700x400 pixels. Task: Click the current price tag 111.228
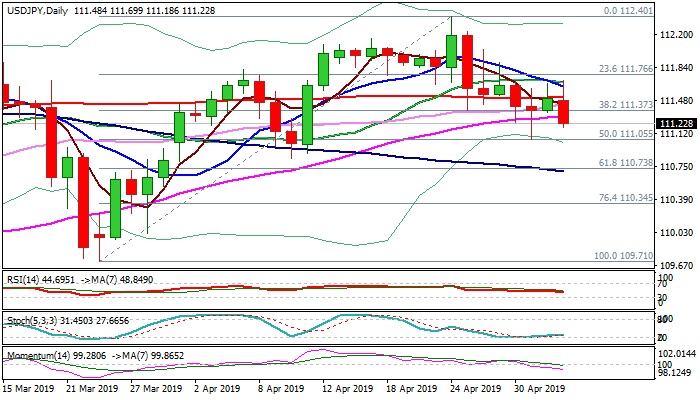pos(676,123)
